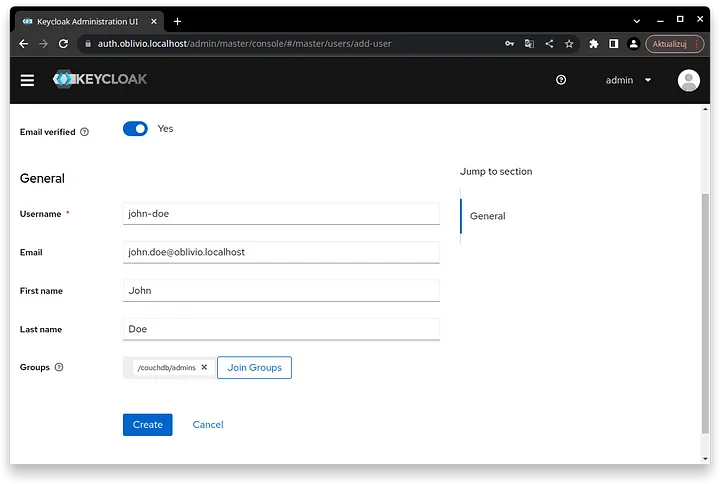Open the help question-mark icon in header
720x484 pixels.
pos(561,80)
